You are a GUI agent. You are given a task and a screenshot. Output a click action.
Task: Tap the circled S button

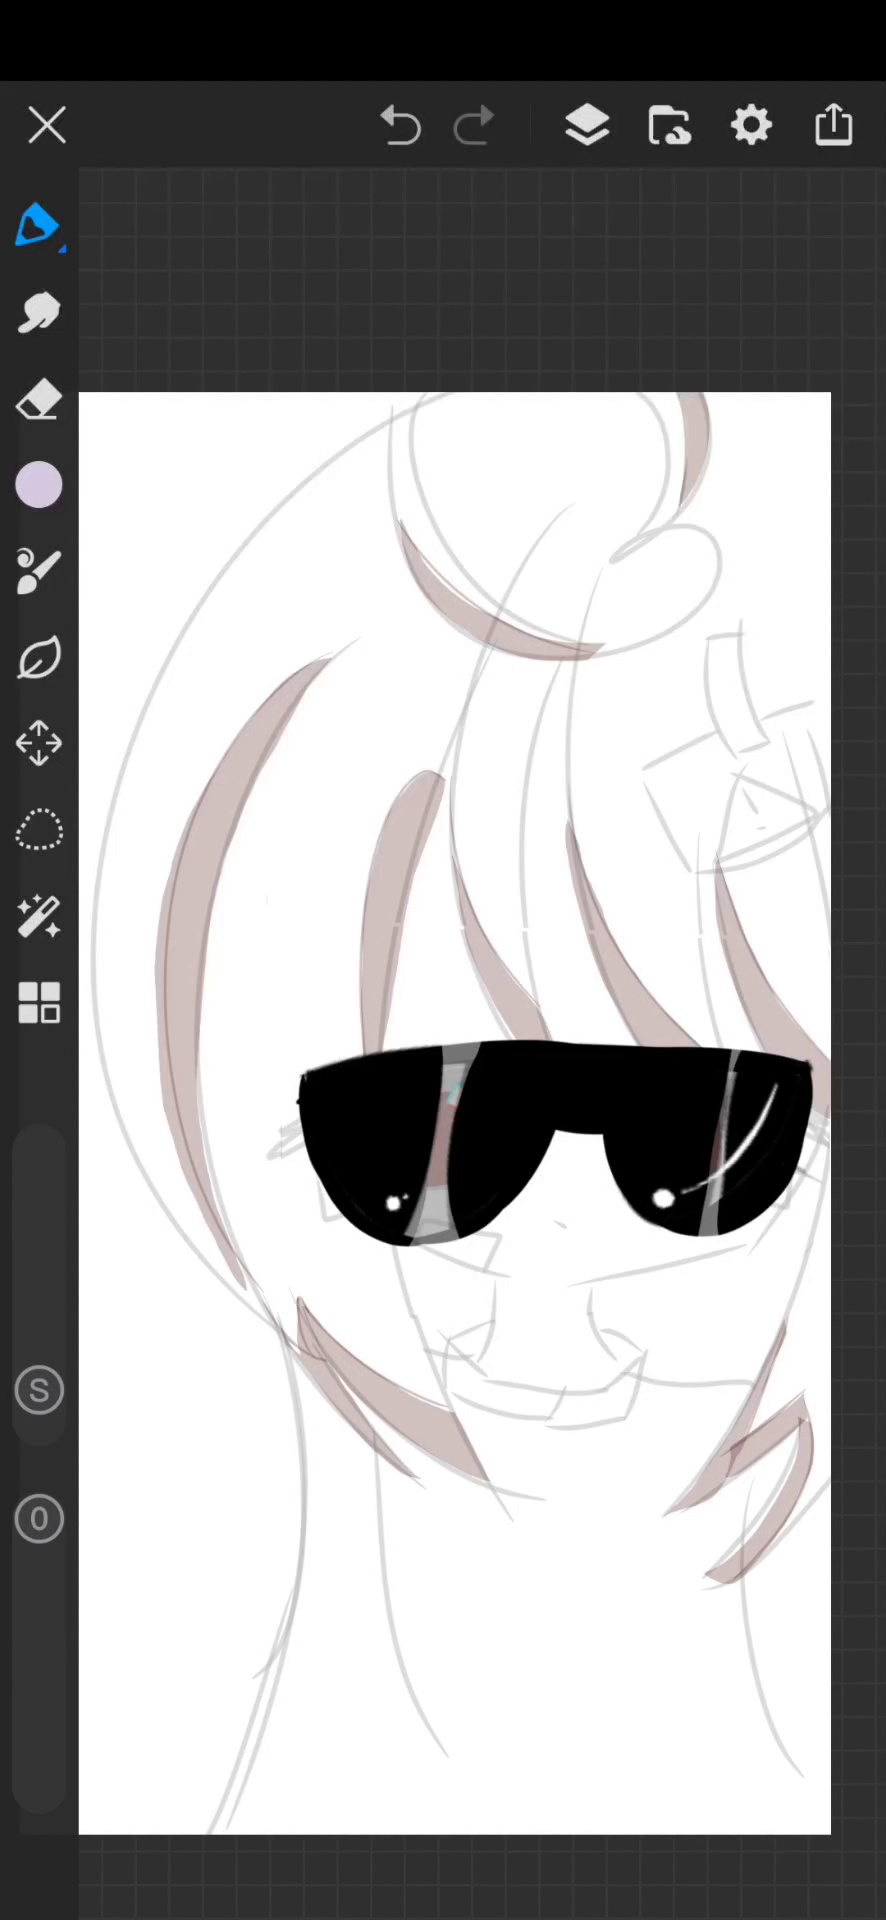39,1390
